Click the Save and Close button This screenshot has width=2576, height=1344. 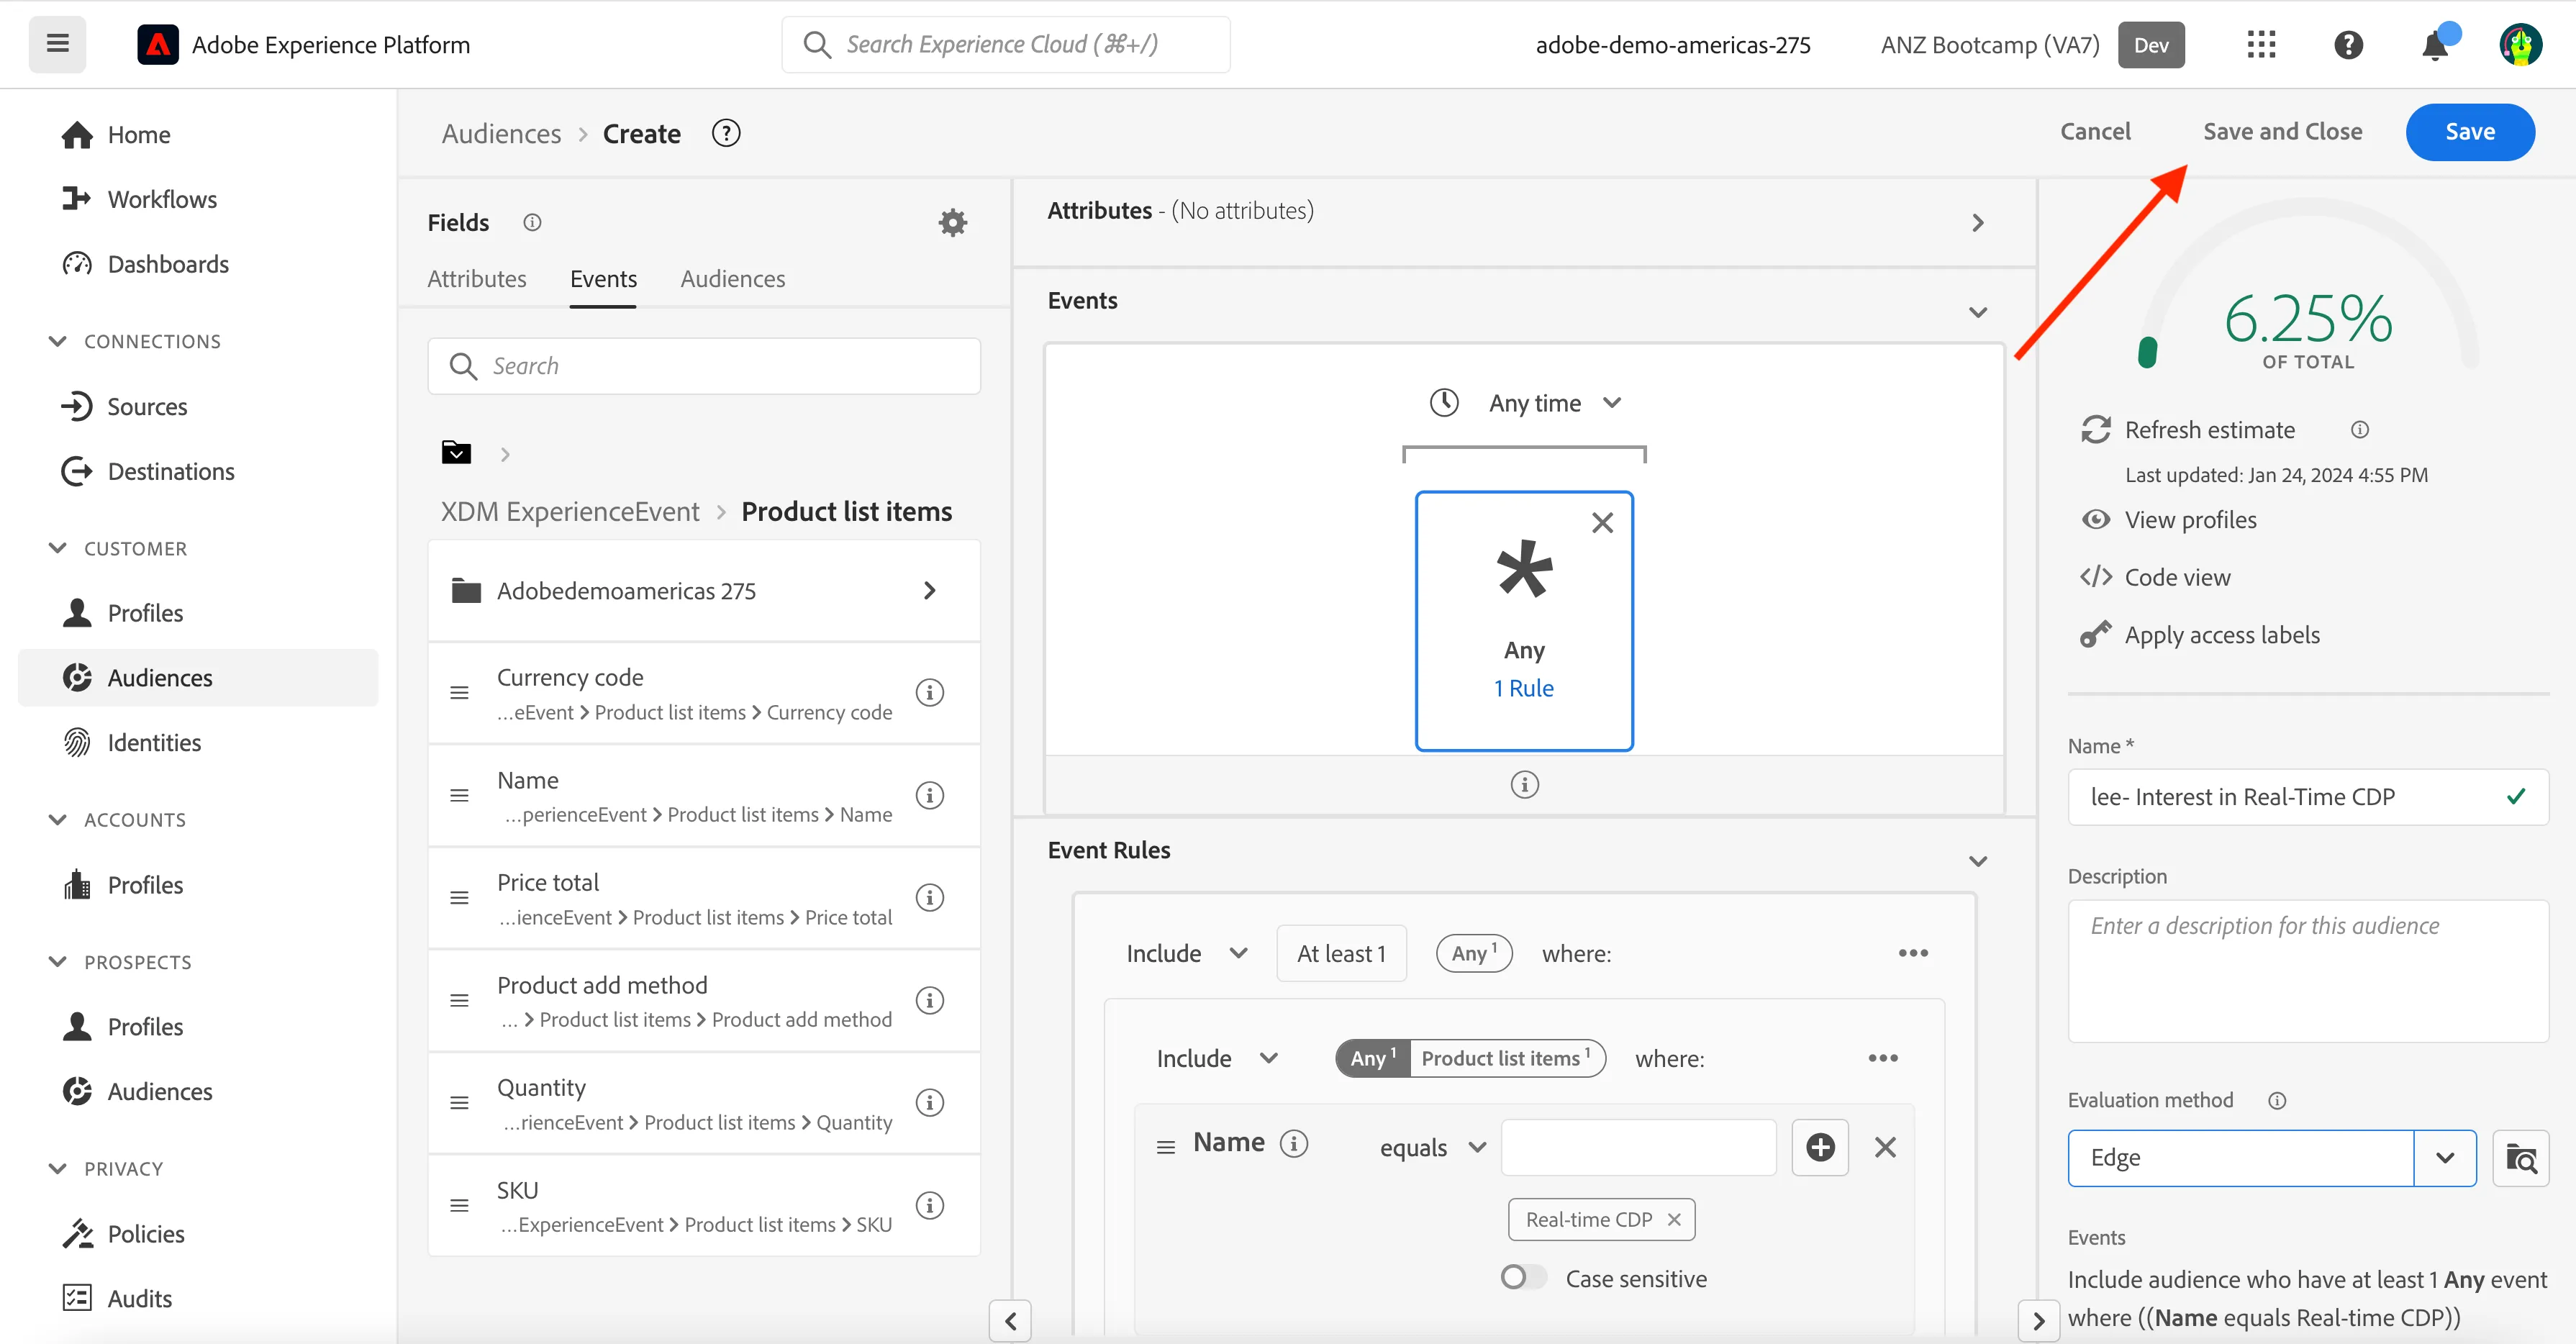click(2282, 131)
